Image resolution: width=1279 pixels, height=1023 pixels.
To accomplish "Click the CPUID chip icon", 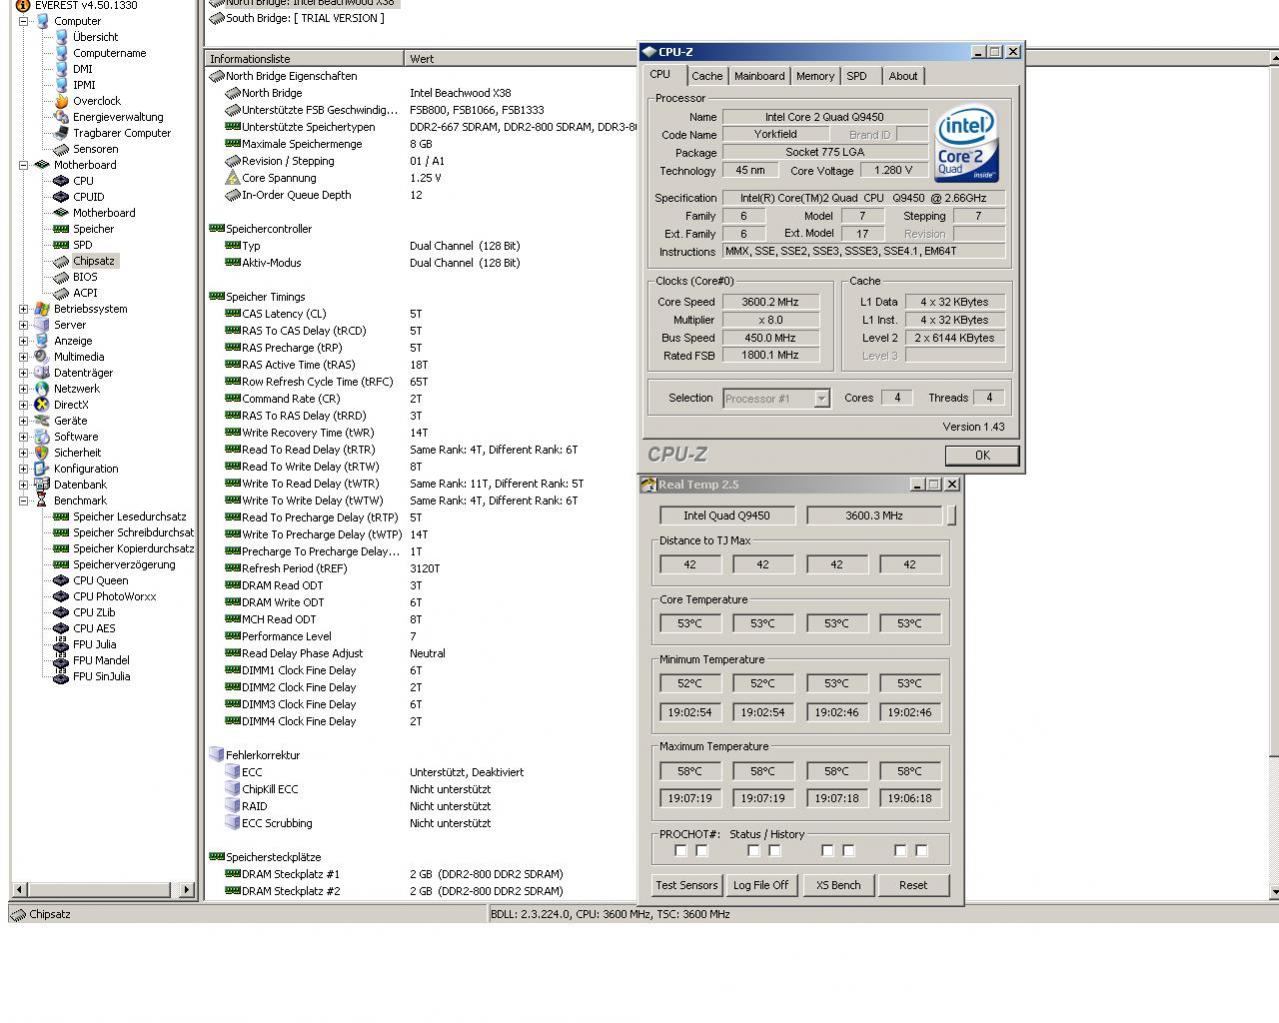I will pos(62,197).
